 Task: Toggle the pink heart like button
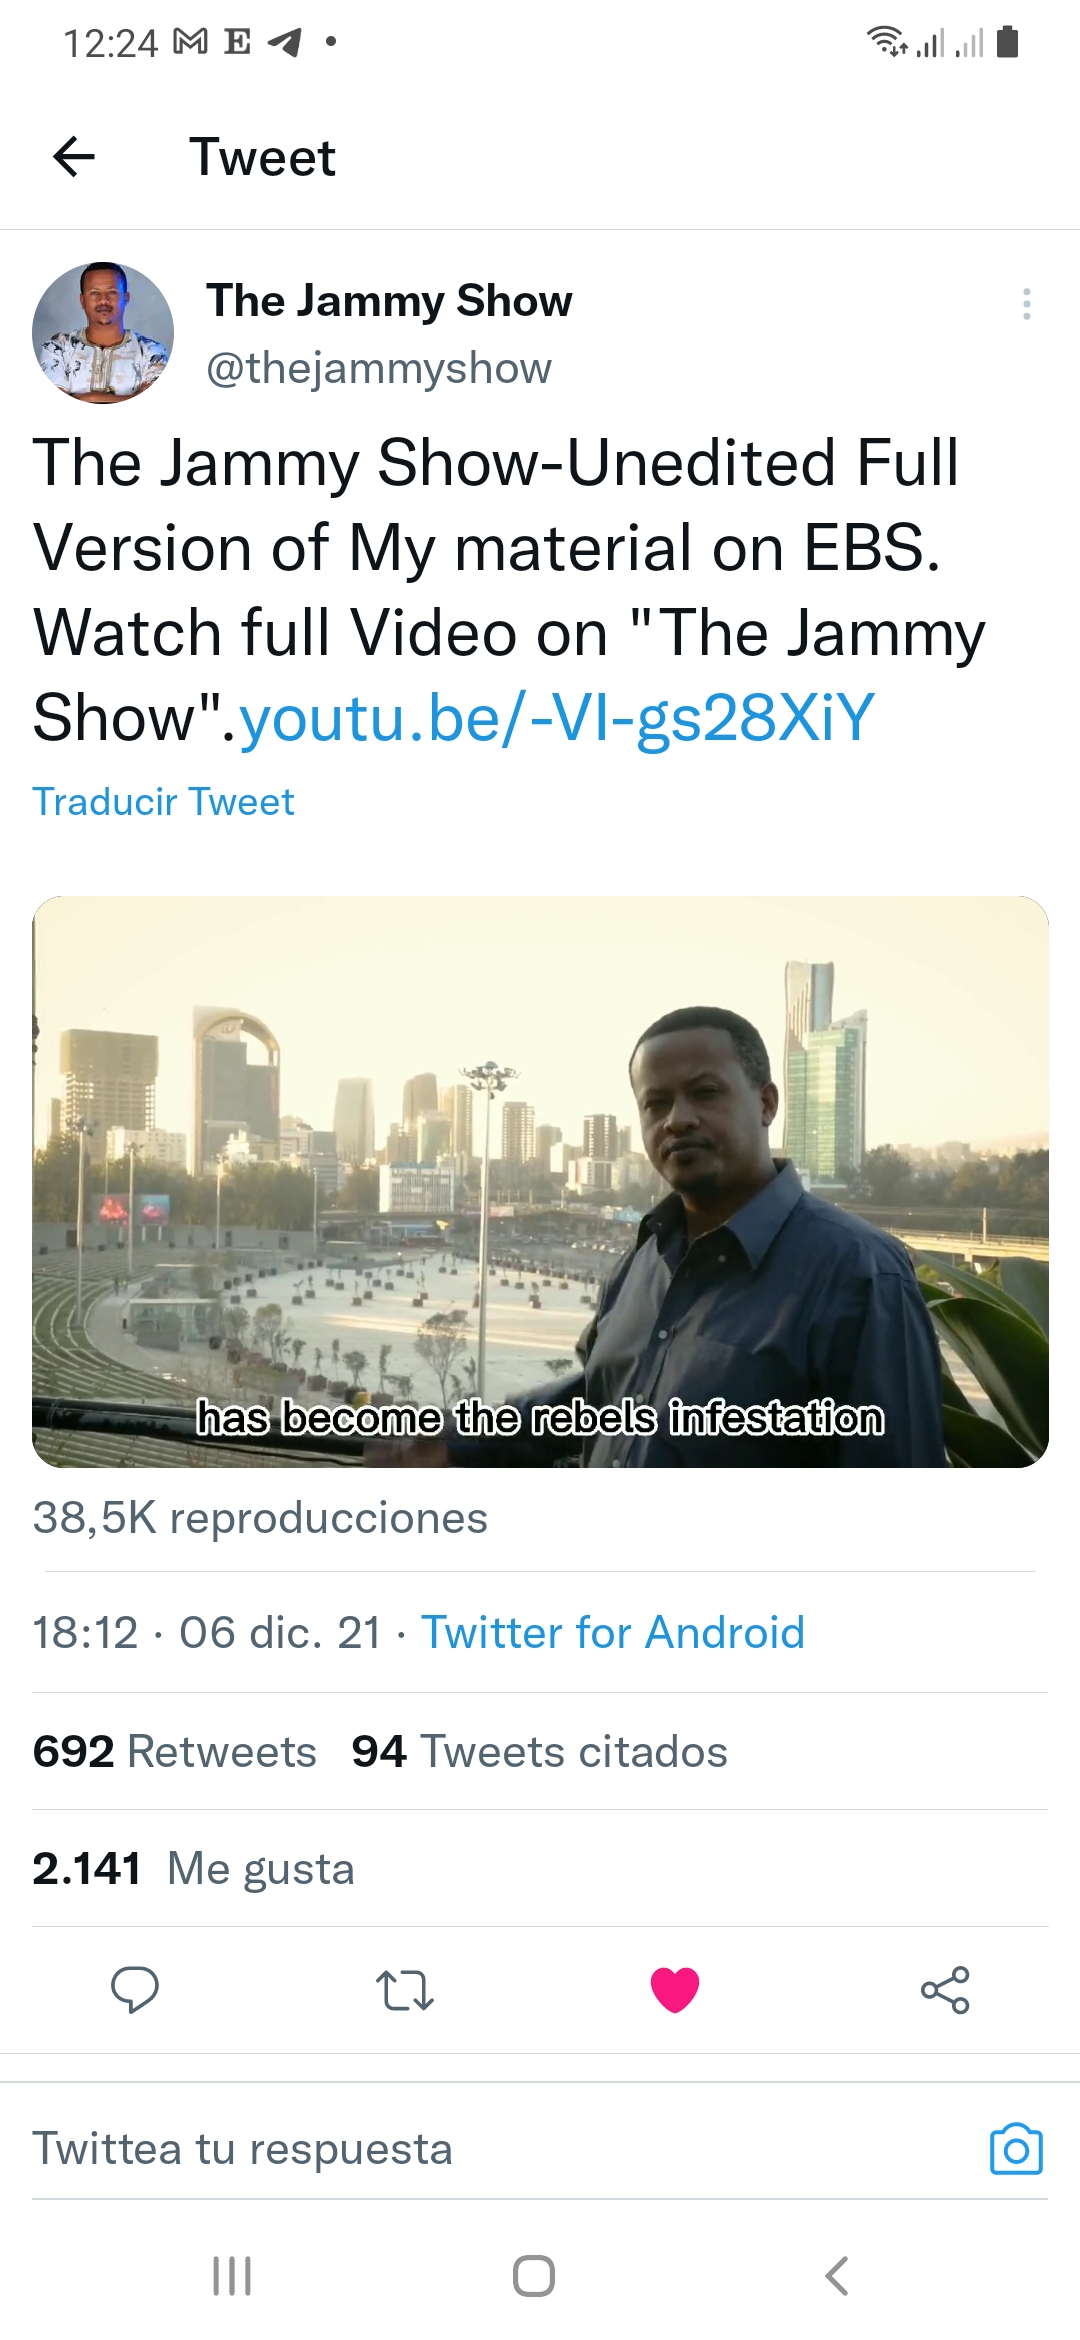tap(675, 1989)
